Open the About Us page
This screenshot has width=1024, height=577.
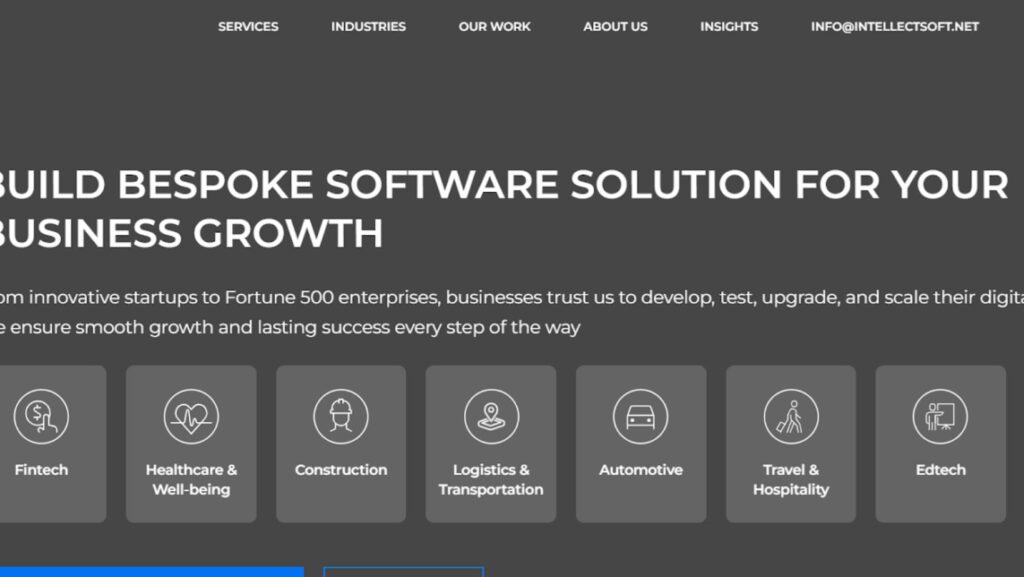[x=615, y=27]
